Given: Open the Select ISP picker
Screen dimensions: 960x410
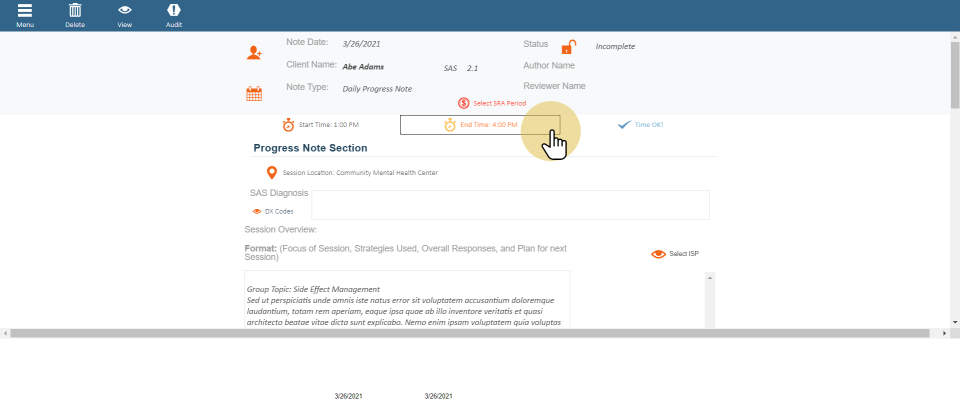Looking at the screenshot, I should pos(675,254).
